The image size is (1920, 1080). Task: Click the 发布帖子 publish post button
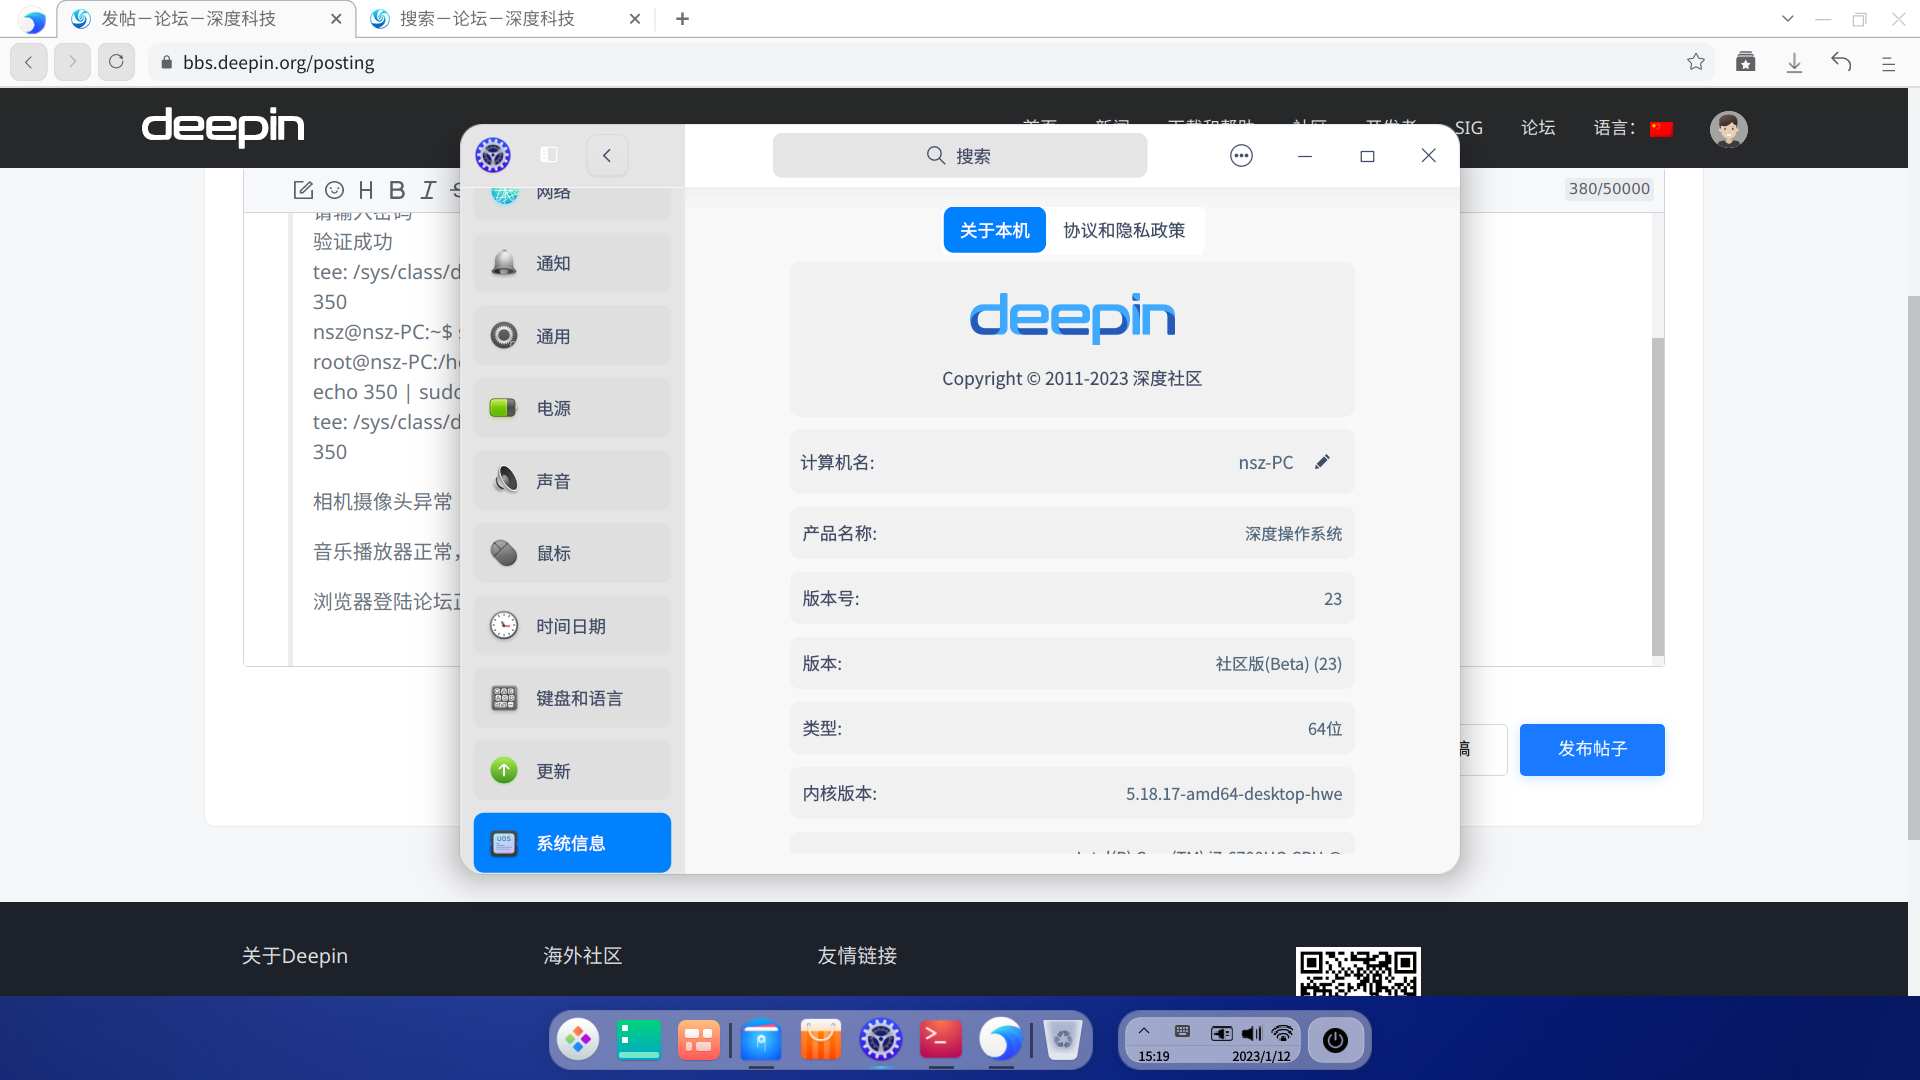1592,749
